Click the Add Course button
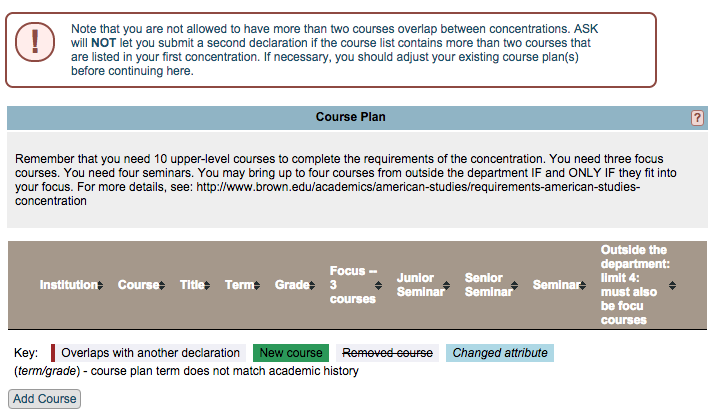Viewport: 718px width, 413px height. click(44, 399)
